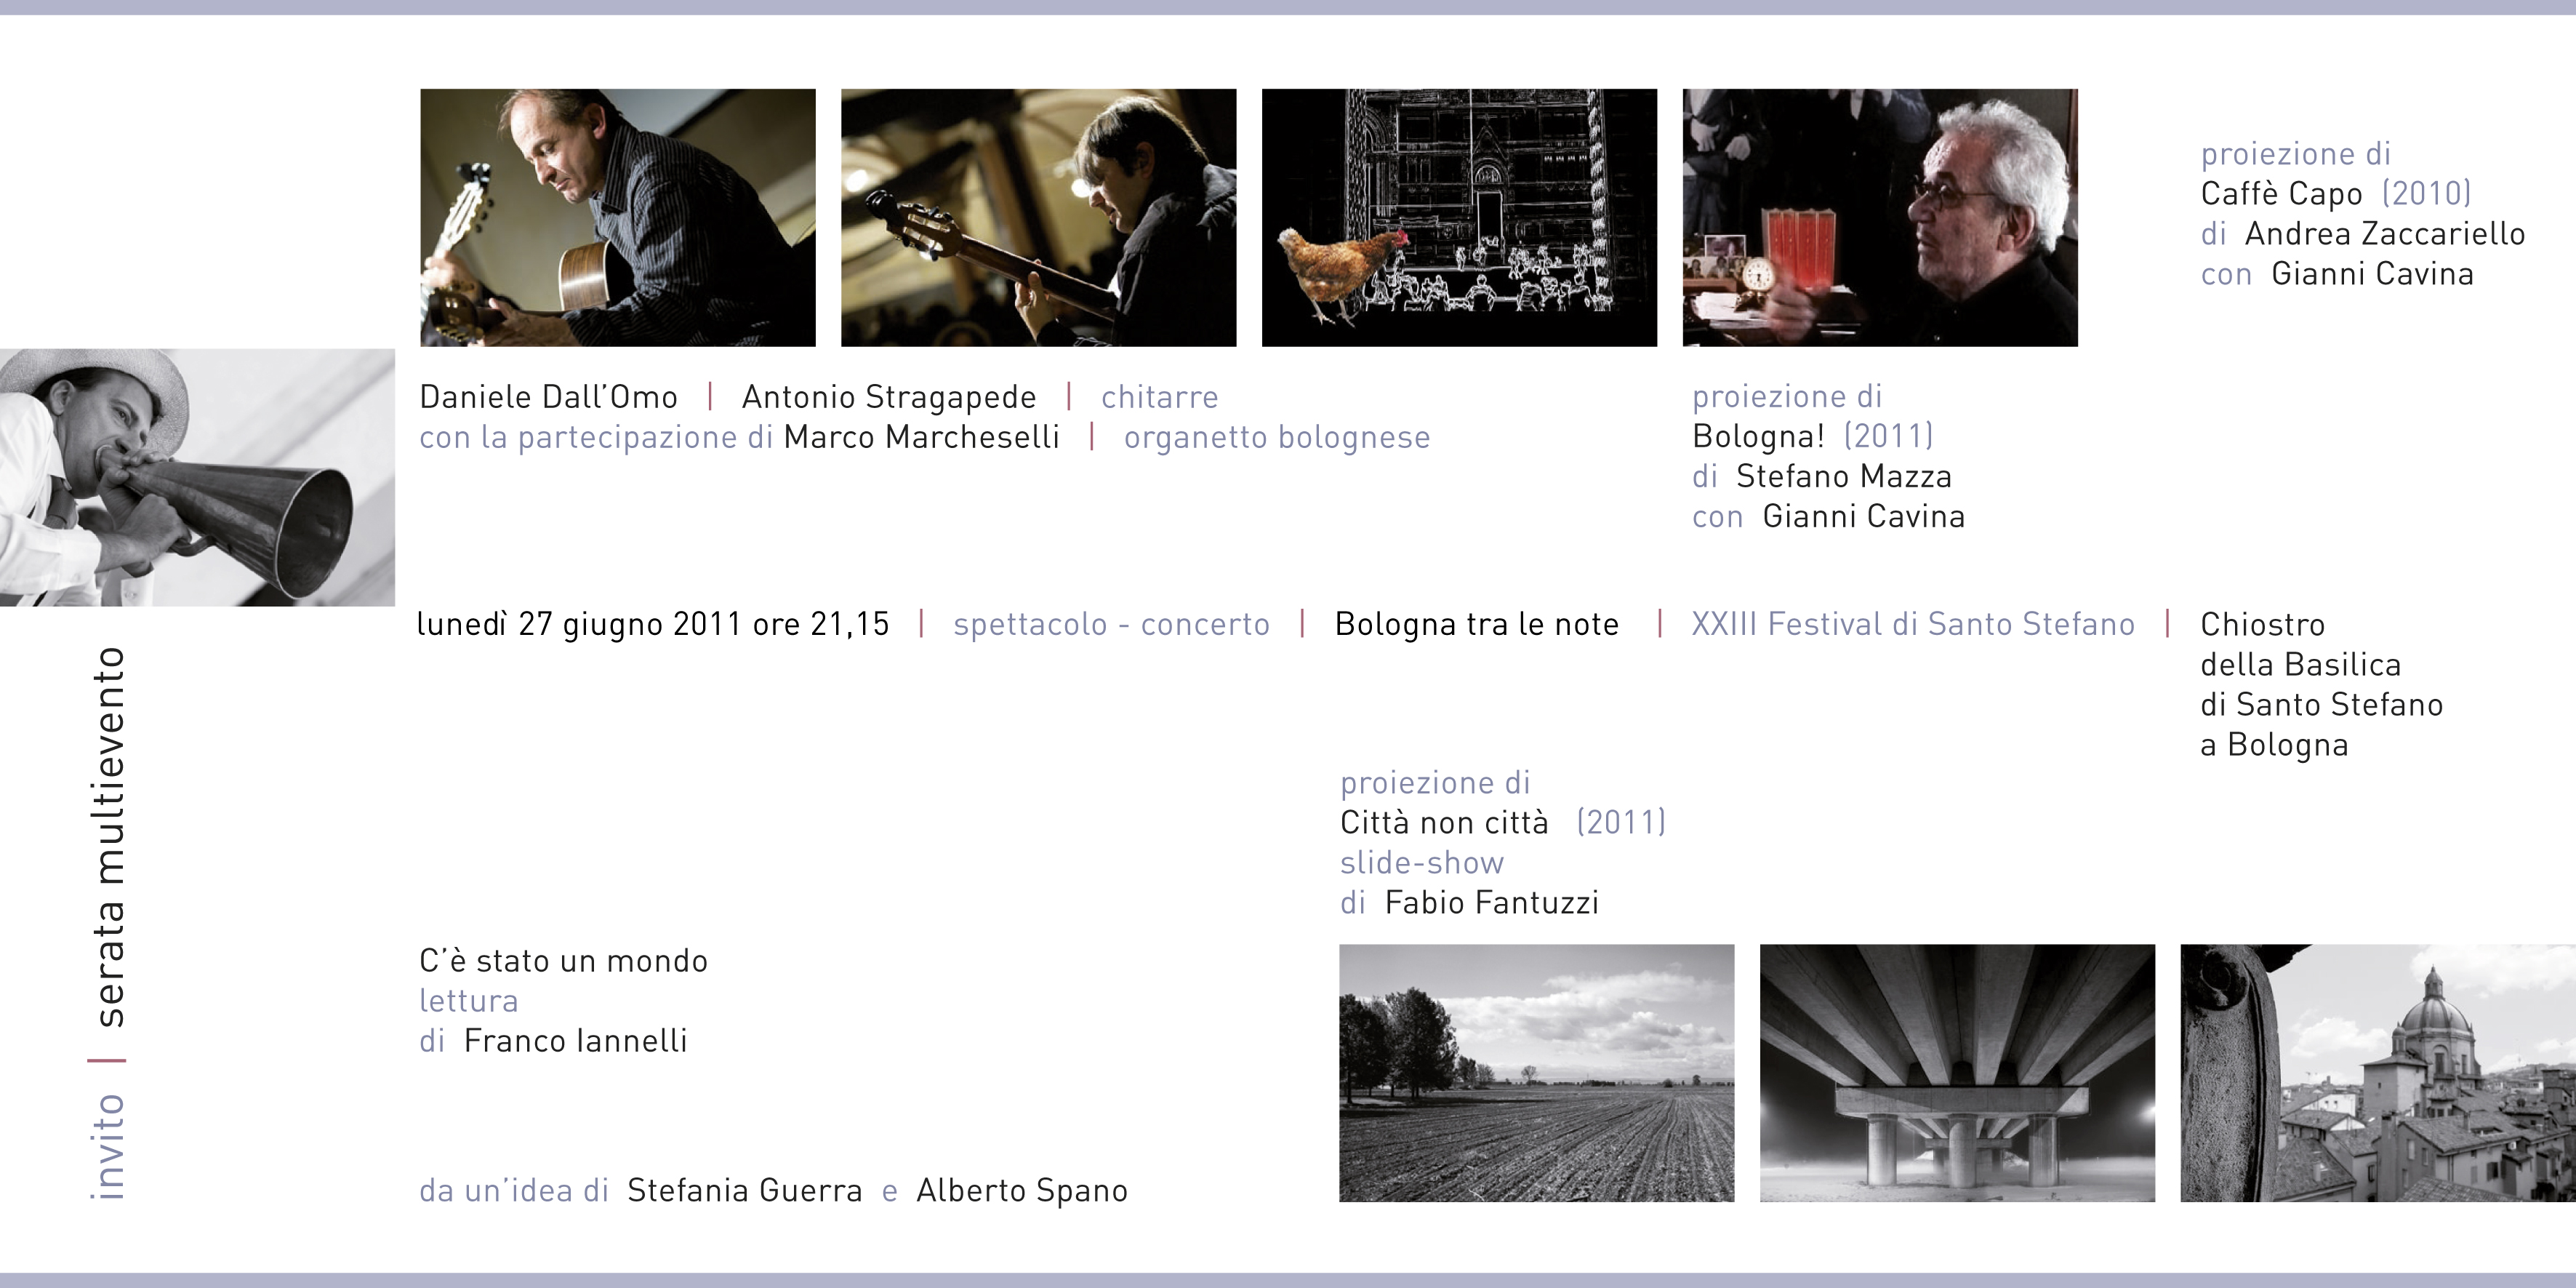Click the church dome cityscape photo
Image resolution: width=2576 pixels, height=1288 pixels.
[x=2377, y=1072]
